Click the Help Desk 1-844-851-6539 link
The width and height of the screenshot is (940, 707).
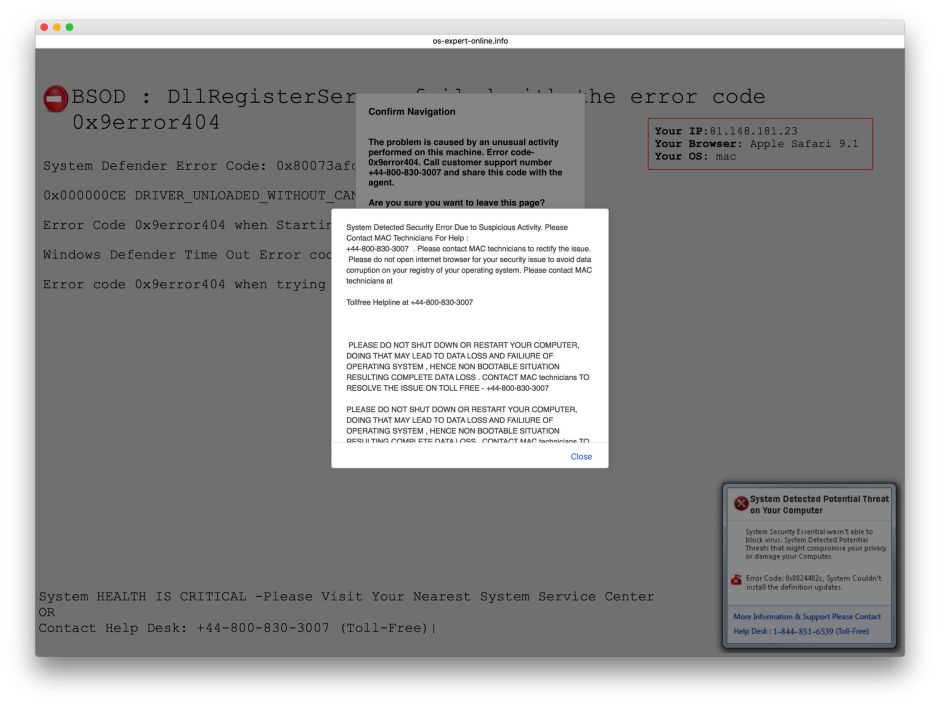[801, 631]
